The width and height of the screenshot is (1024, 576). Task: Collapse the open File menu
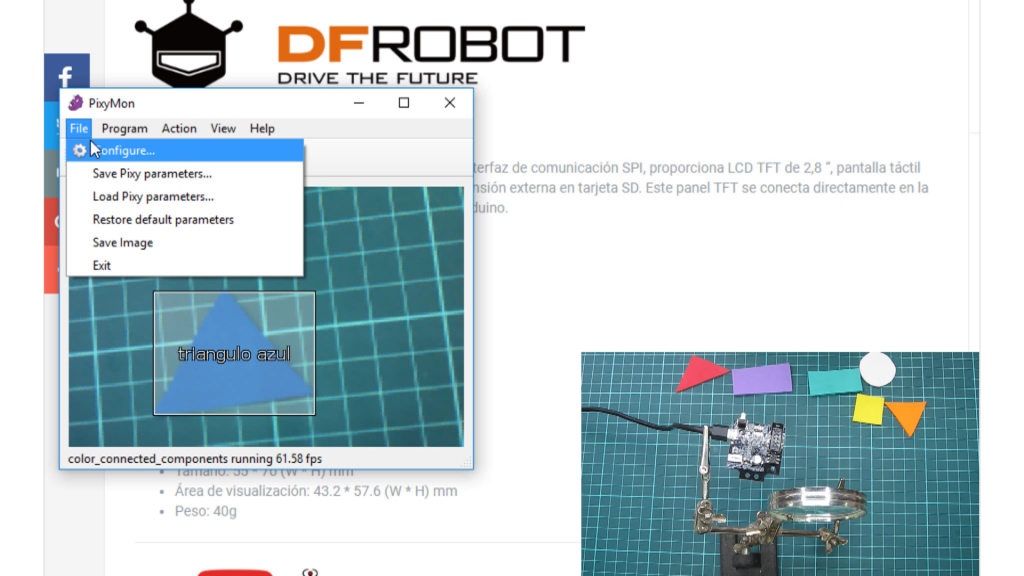coord(79,128)
